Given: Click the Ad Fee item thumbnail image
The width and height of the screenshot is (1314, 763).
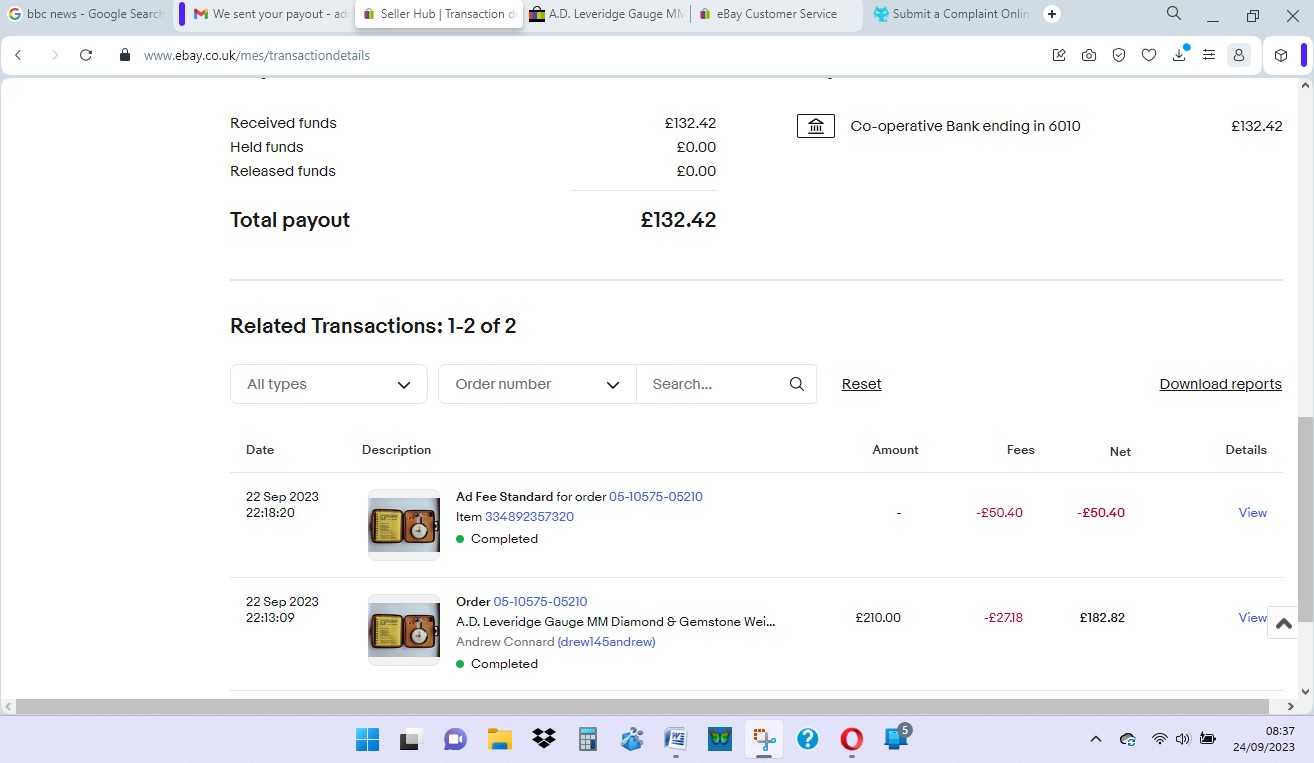Looking at the screenshot, I should click(404, 524).
